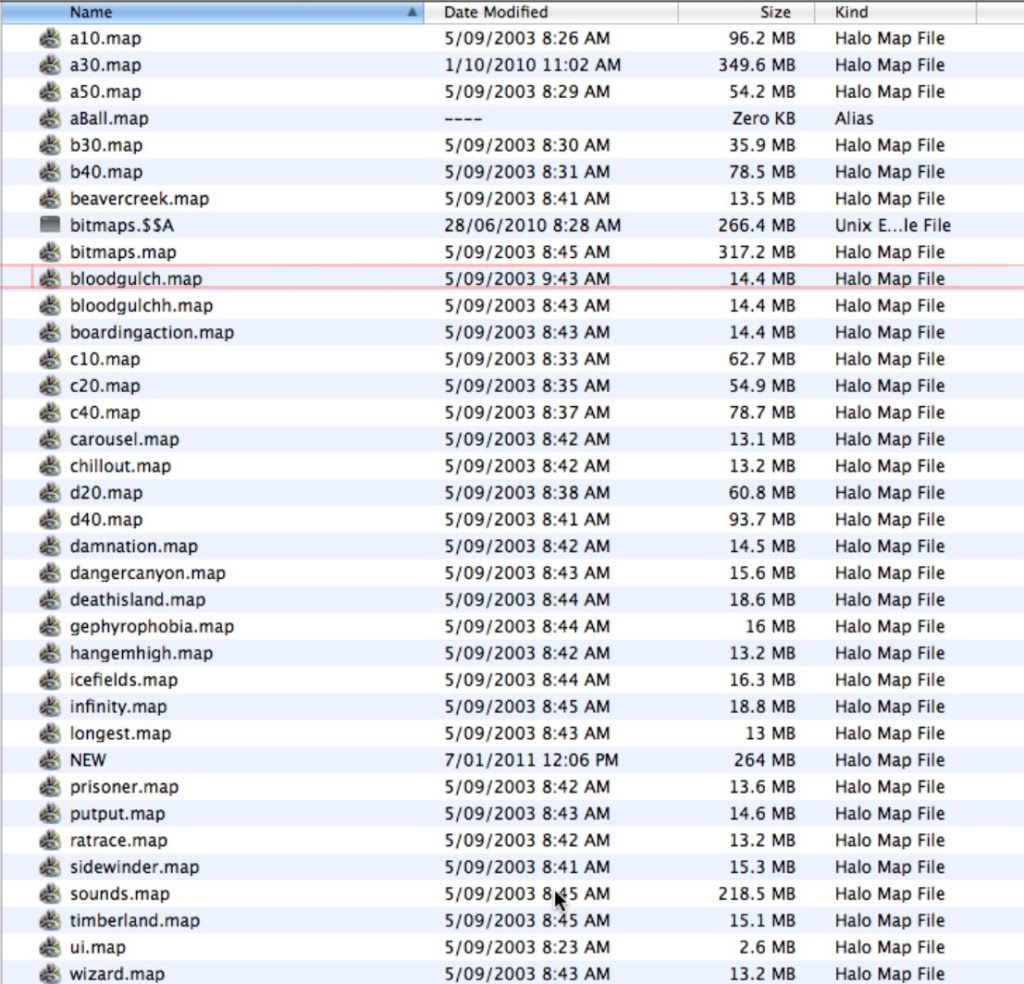The width and height of the screenshot is (1024, 984).
Task: Click the wizard.map file name
Action: click(x=118, y=975)
